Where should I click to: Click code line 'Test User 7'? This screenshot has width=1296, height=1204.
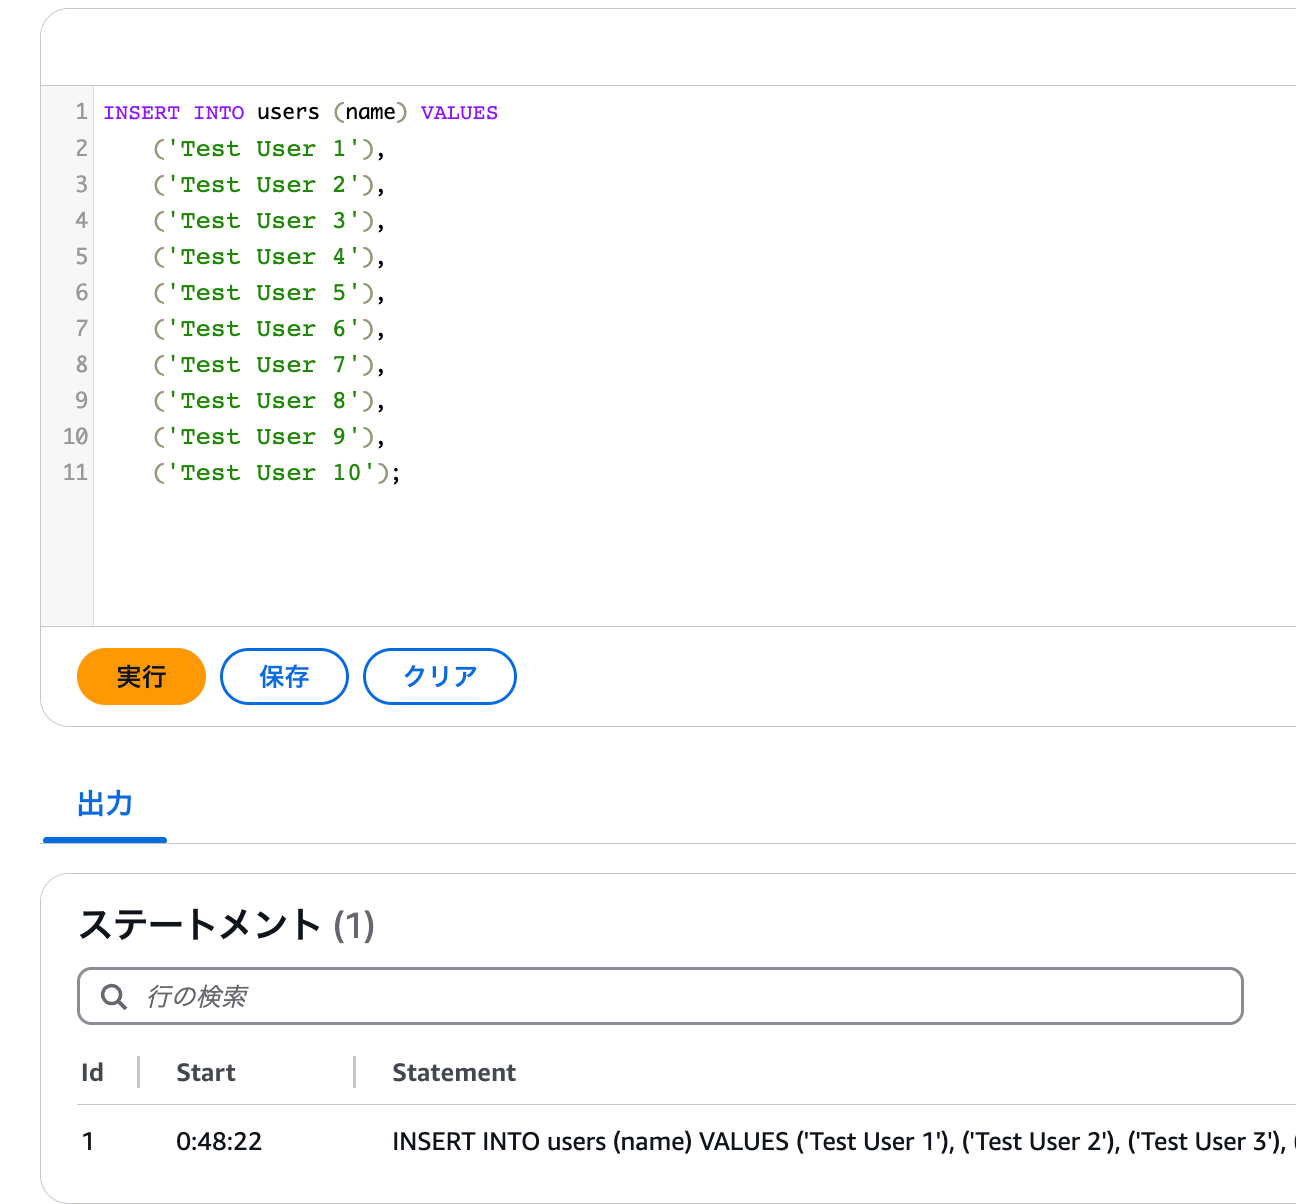coord(269,364)
